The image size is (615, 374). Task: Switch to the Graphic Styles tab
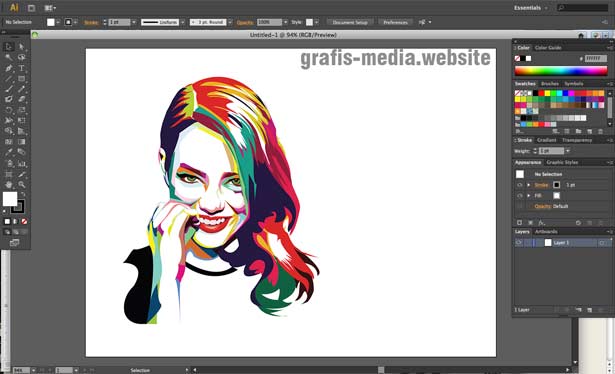[562, 162]
